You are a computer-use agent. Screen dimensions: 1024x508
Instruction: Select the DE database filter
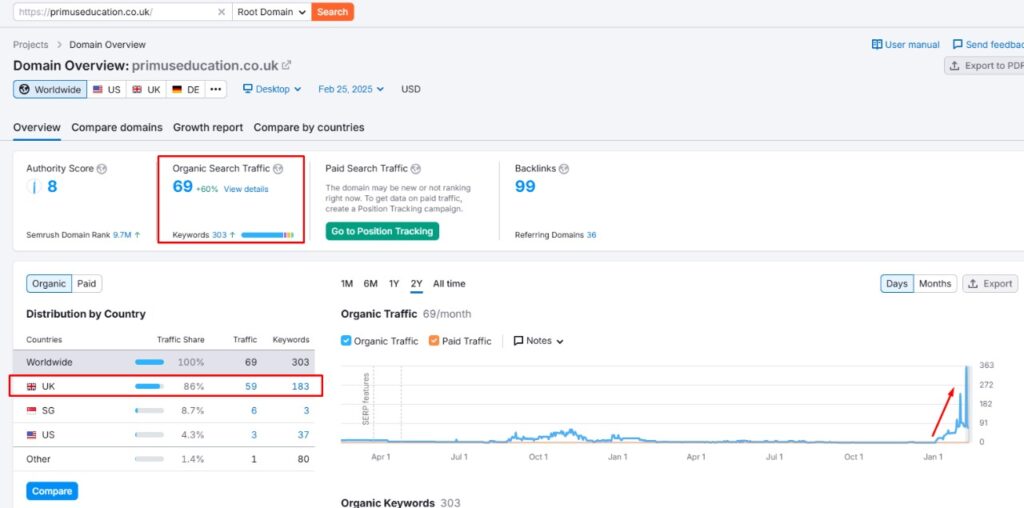coord(185,89)
